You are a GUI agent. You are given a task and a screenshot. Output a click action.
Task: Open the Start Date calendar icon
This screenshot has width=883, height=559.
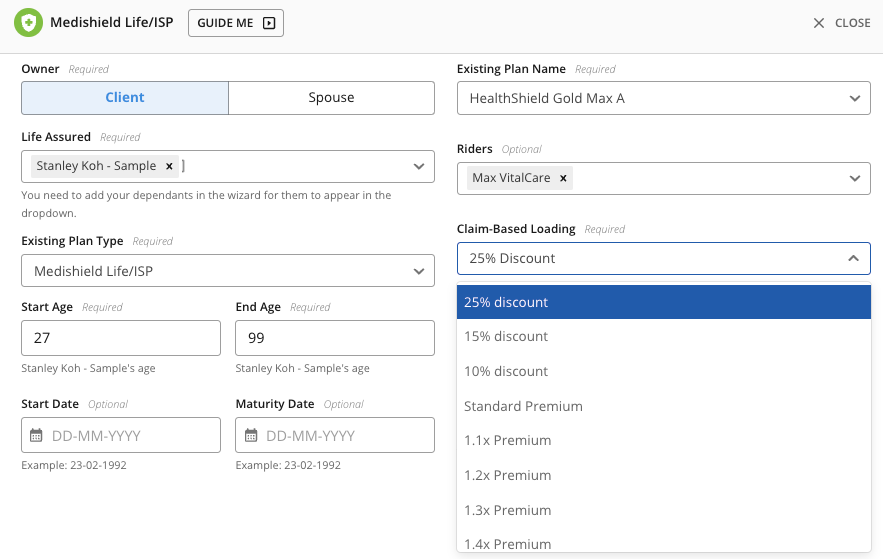(x=36, y=435)
